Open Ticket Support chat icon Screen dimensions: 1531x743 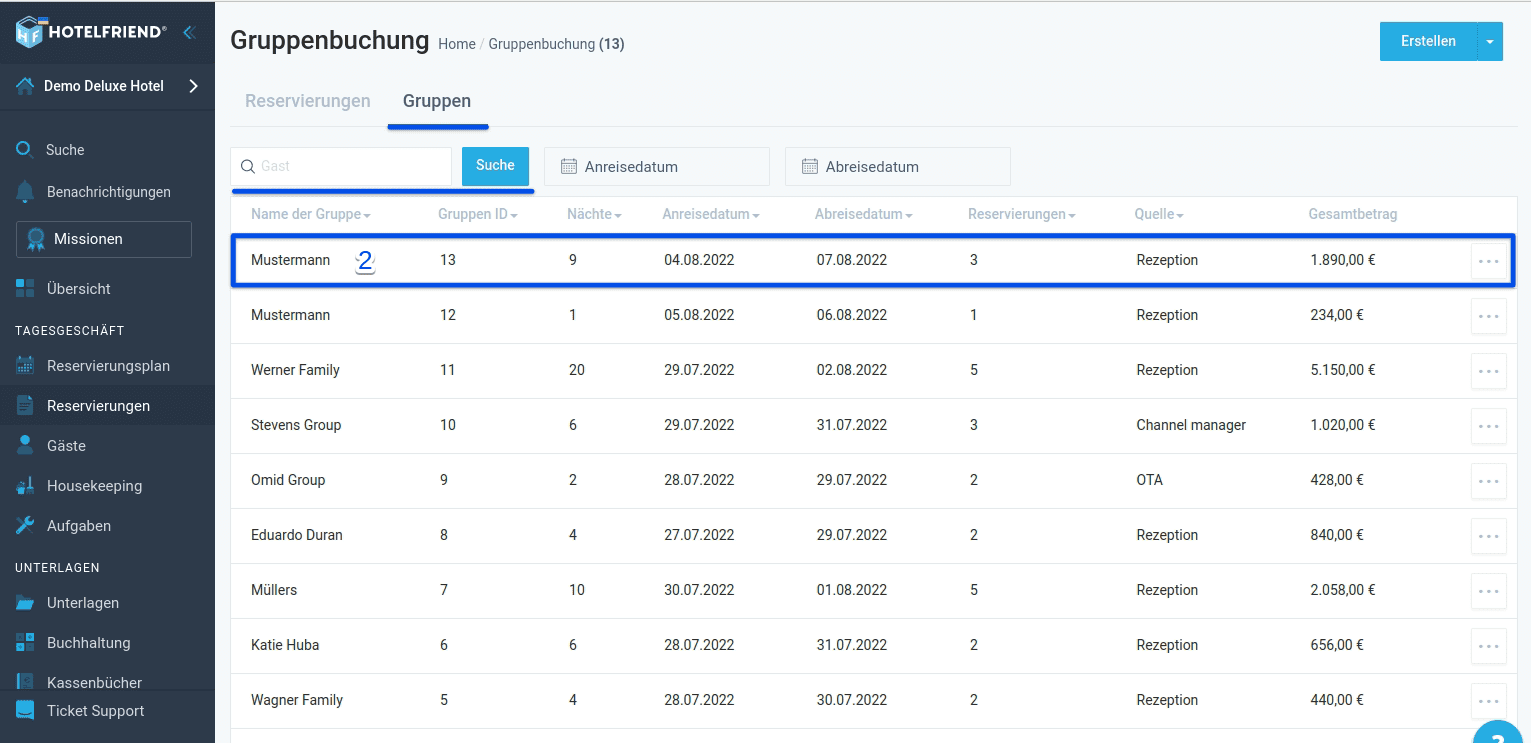coord(25,711)
